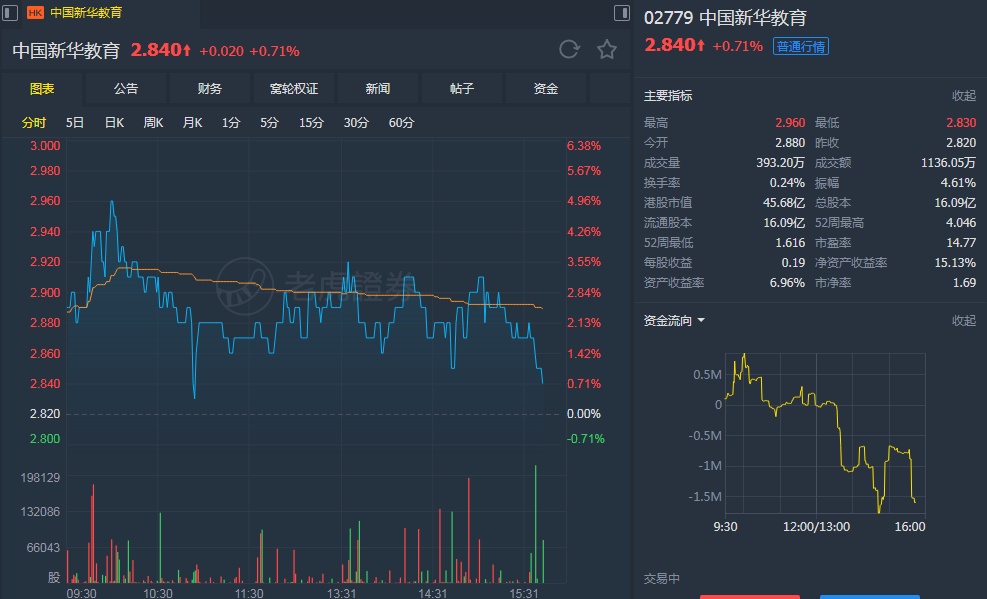
Task: Switch to the 图表 tab
Action: point(42,89)
